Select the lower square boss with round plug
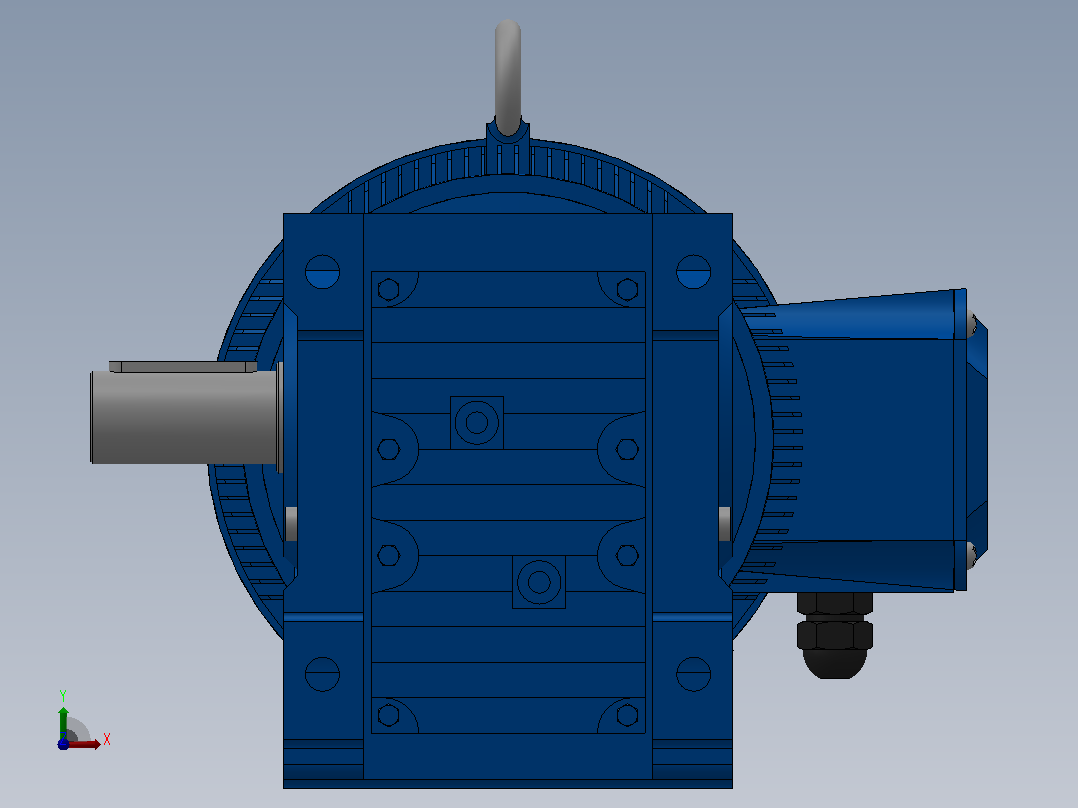1078x808 pixels. 539,582
